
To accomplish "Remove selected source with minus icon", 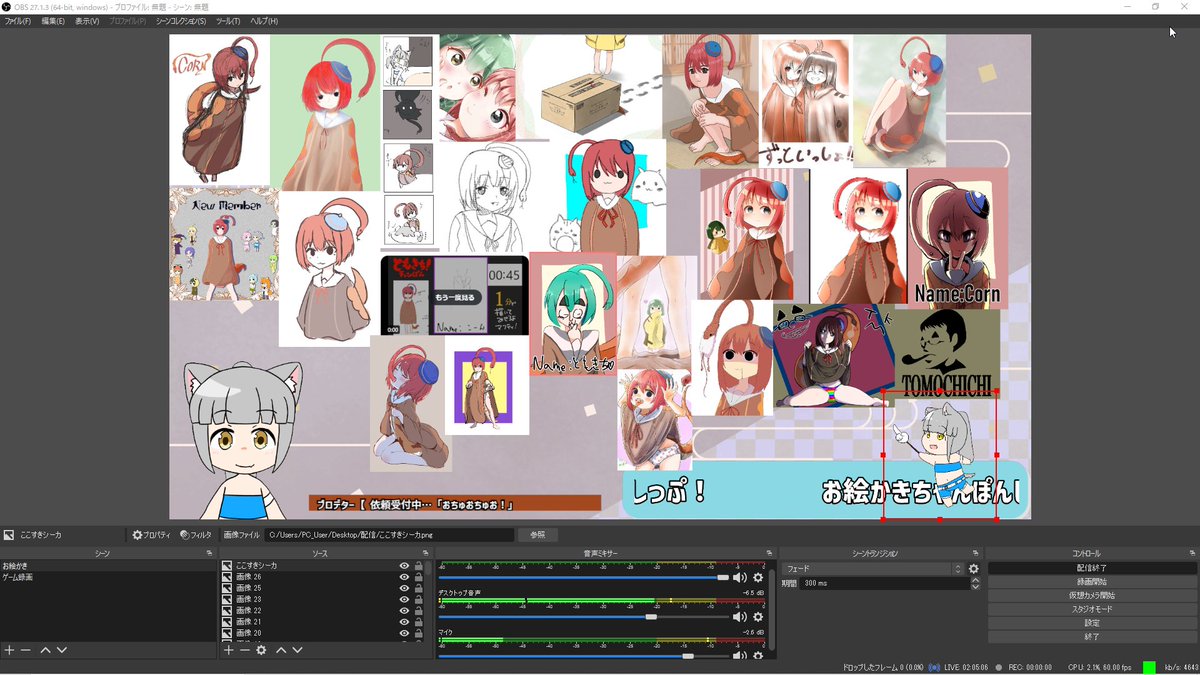I will click(x=244, y=650).
